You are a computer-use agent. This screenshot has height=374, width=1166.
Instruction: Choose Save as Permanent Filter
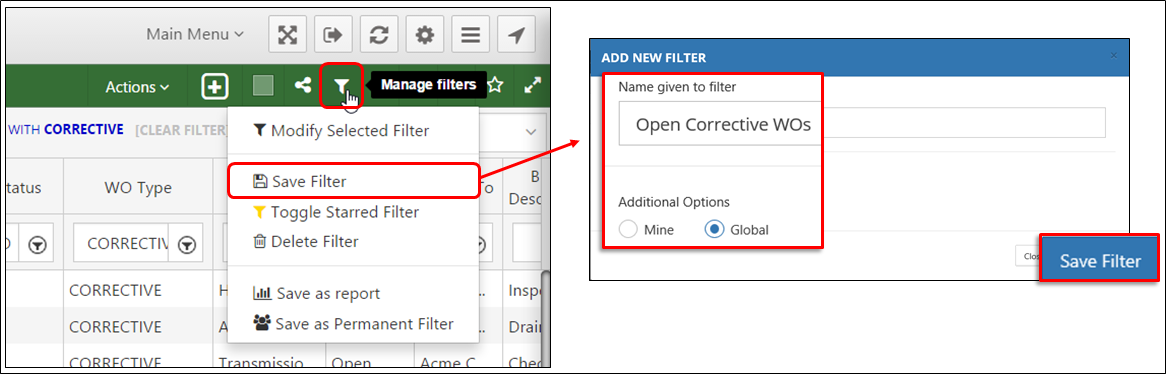(353, 324)
